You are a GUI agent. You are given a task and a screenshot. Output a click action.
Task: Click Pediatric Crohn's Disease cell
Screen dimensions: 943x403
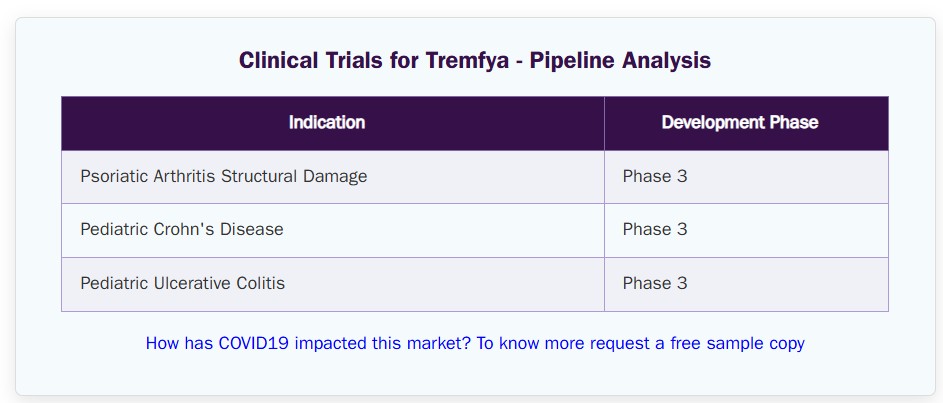click(x=333, y=230)
